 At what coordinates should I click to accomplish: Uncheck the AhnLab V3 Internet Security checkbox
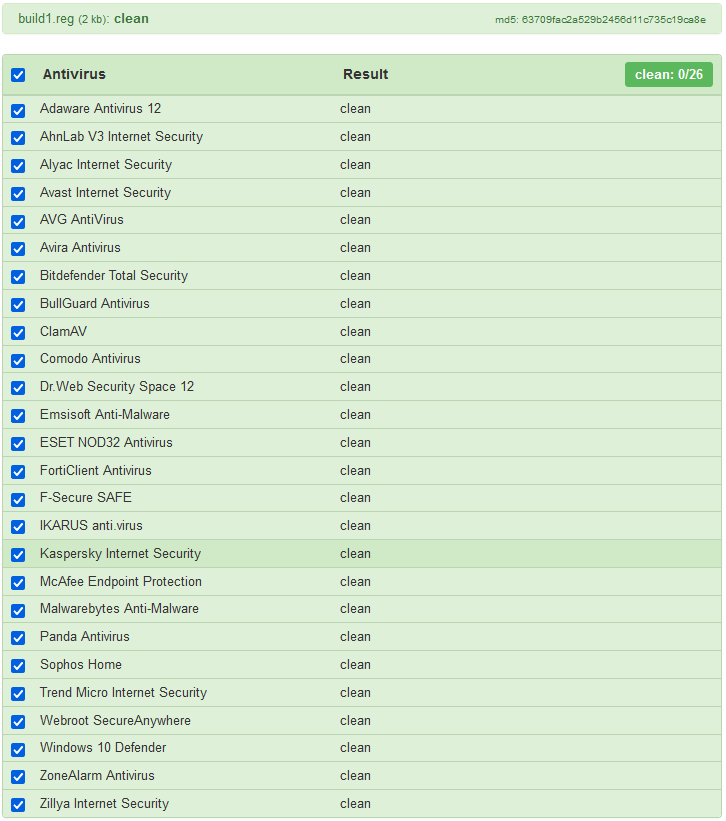pos(18,138)
